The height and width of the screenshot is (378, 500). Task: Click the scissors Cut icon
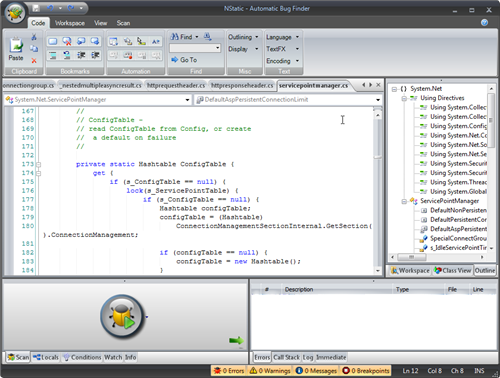click(x=34, y=37)
